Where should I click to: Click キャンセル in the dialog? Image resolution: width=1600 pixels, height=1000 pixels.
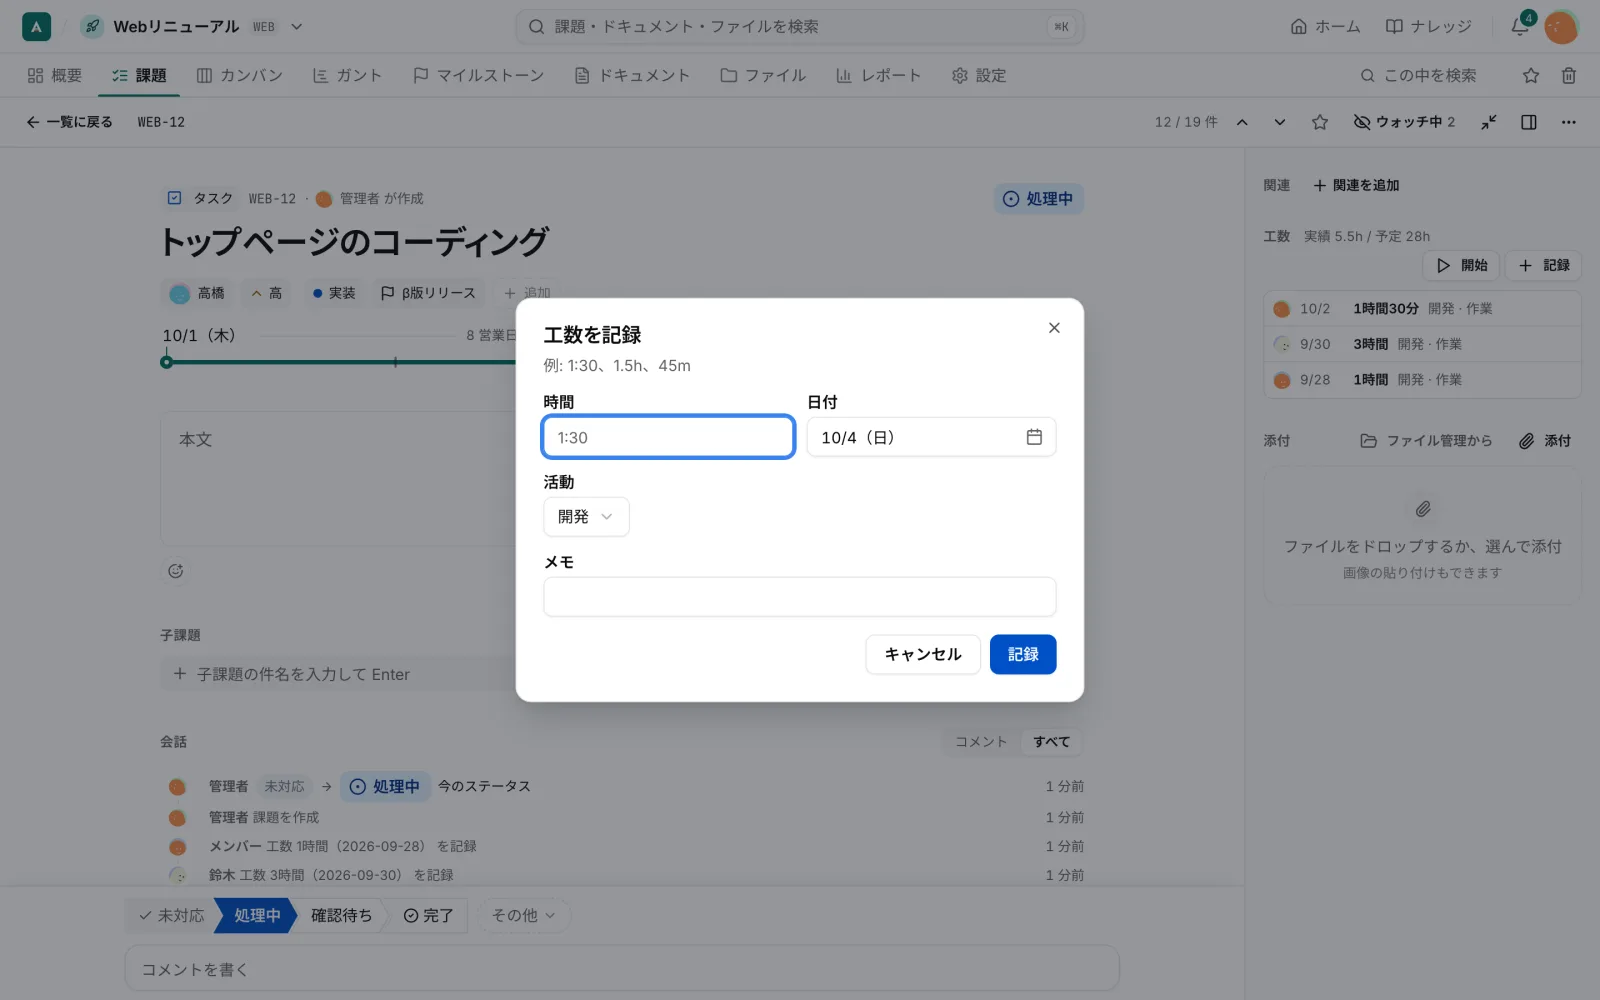(923, 654)
